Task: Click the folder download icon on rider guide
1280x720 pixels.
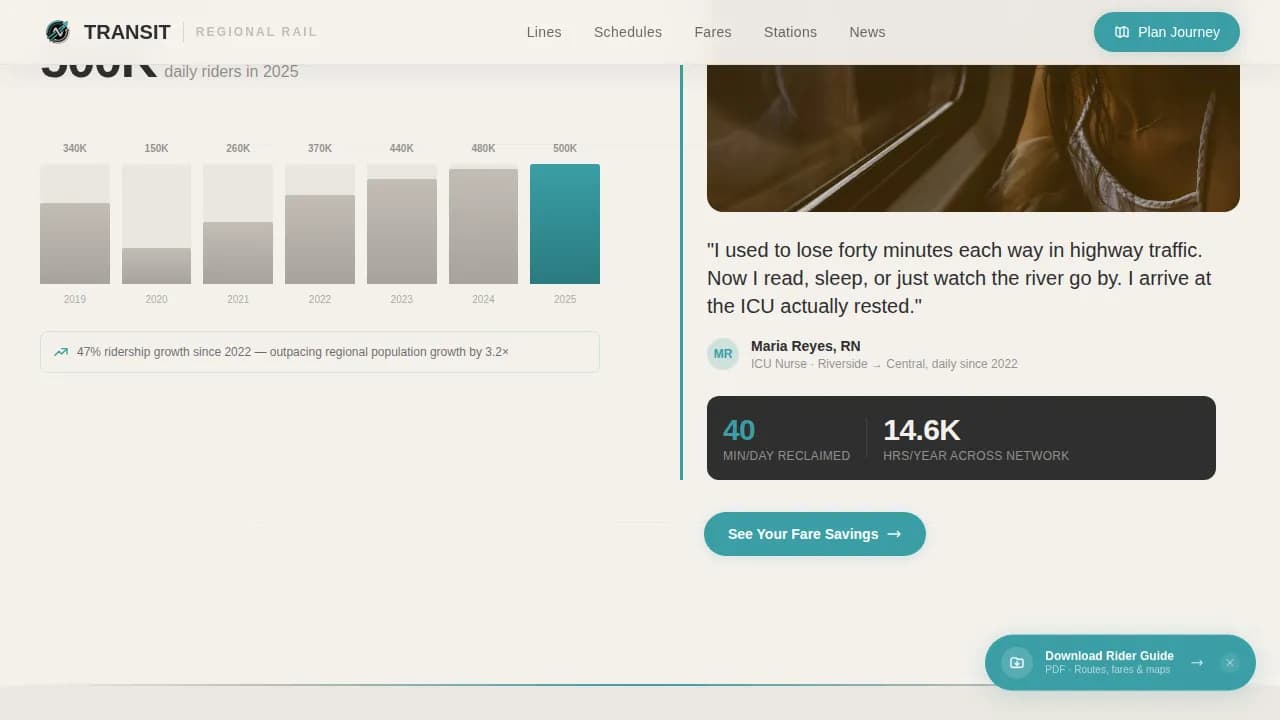Action: [x=1017, y=662]
